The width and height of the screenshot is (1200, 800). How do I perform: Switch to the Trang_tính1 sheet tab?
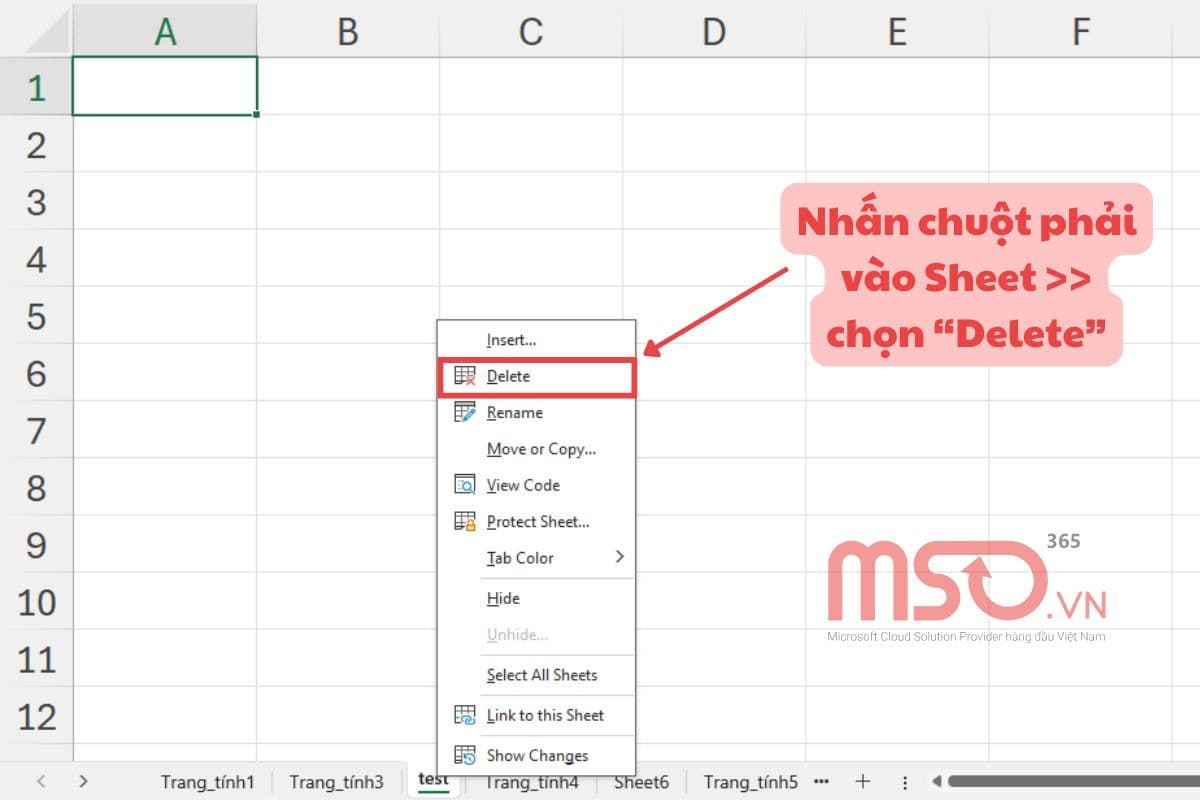click(208, 782)
